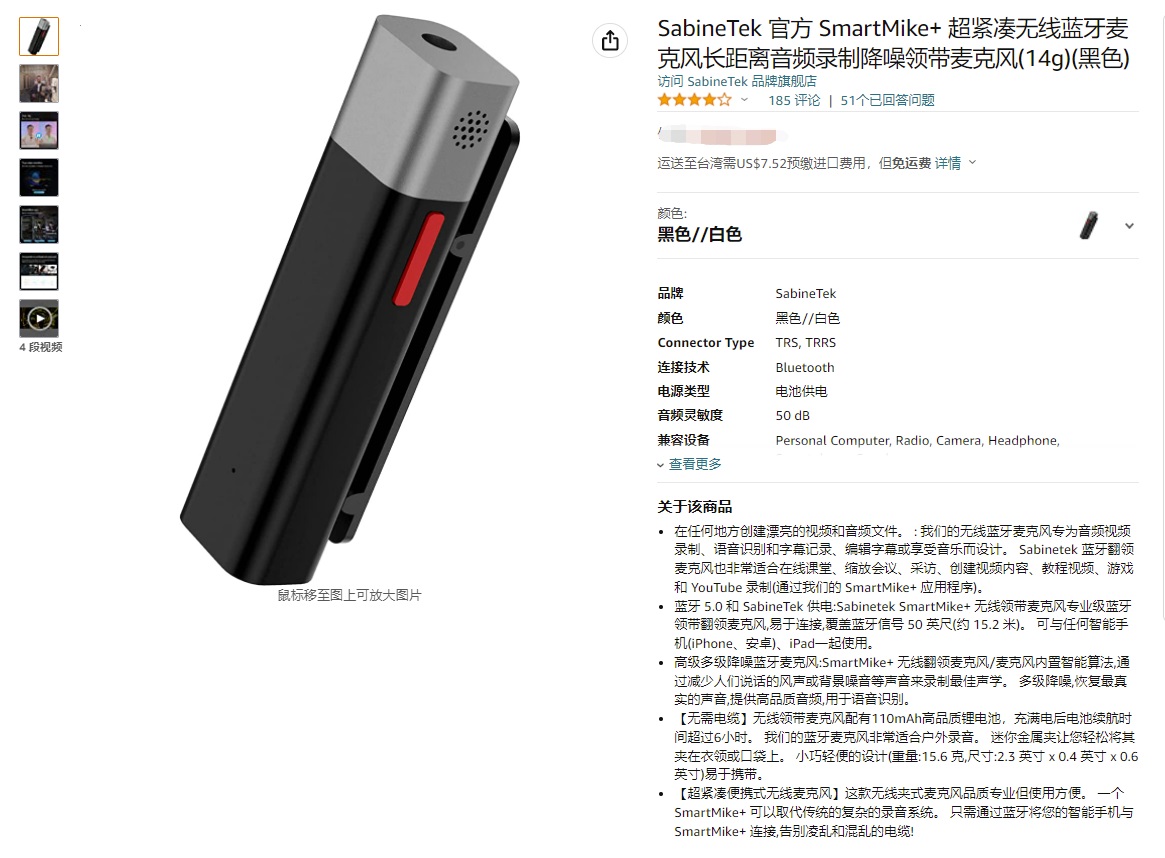Expand 详情 shipping details dropdown
Screen dimensions: 1165x858
coord(955,163)
